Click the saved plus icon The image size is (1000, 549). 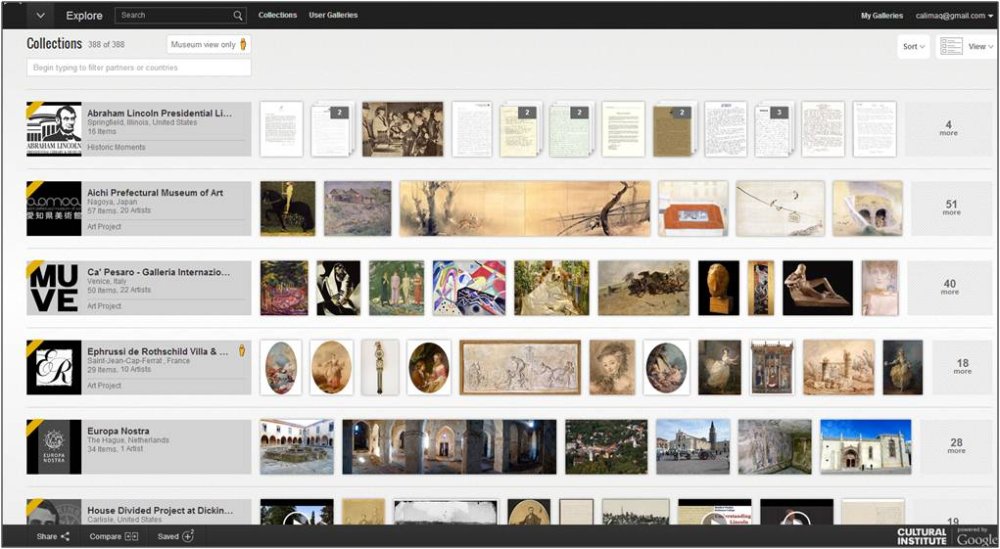point(188,536)
